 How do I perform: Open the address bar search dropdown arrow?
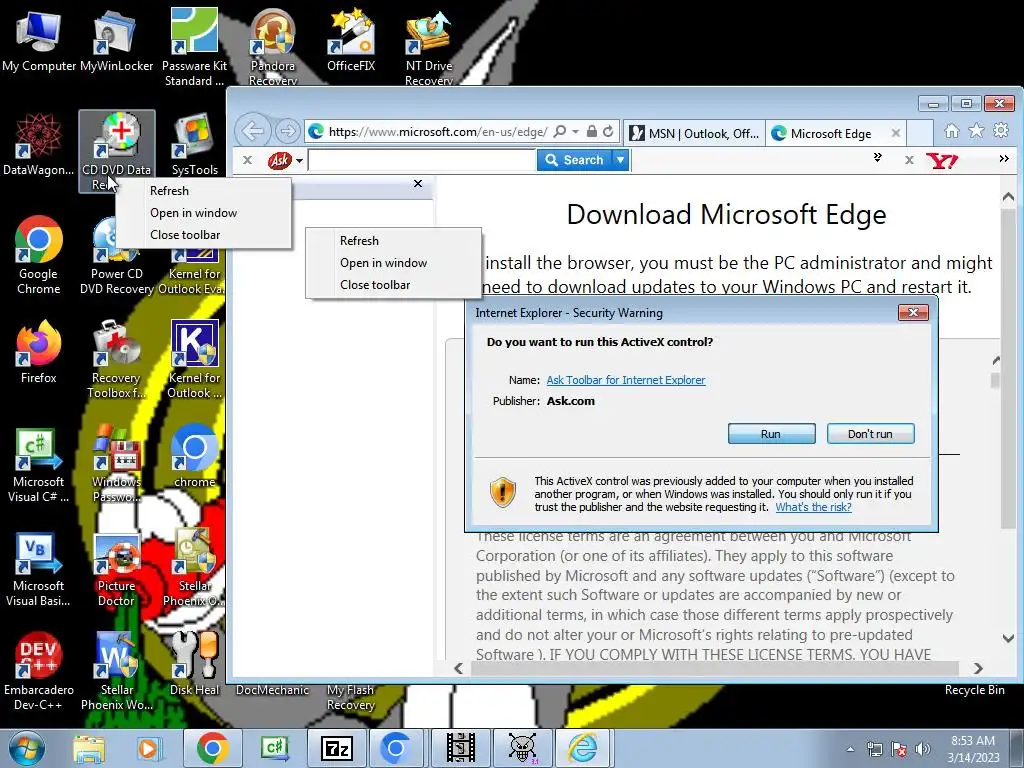(575, 131)
